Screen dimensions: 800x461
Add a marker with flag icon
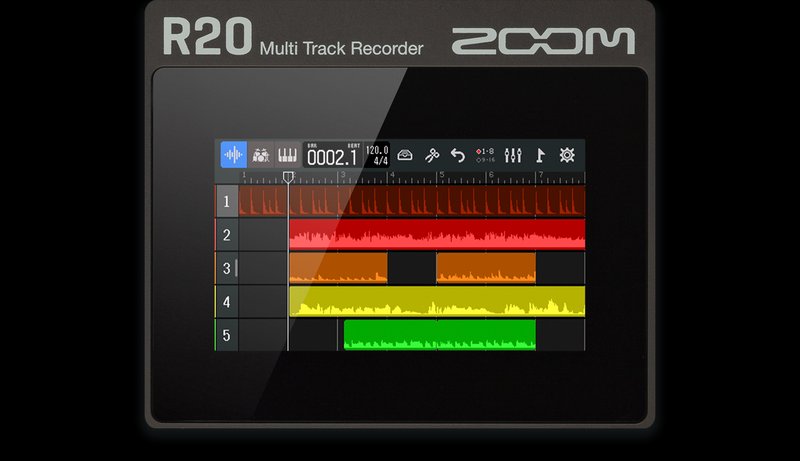click(x=540, y=155)
